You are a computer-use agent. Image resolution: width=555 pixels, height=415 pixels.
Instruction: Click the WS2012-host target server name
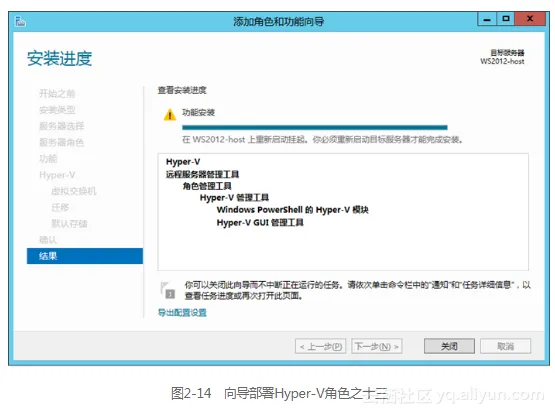pyautogui.click(x=502, y=61)
